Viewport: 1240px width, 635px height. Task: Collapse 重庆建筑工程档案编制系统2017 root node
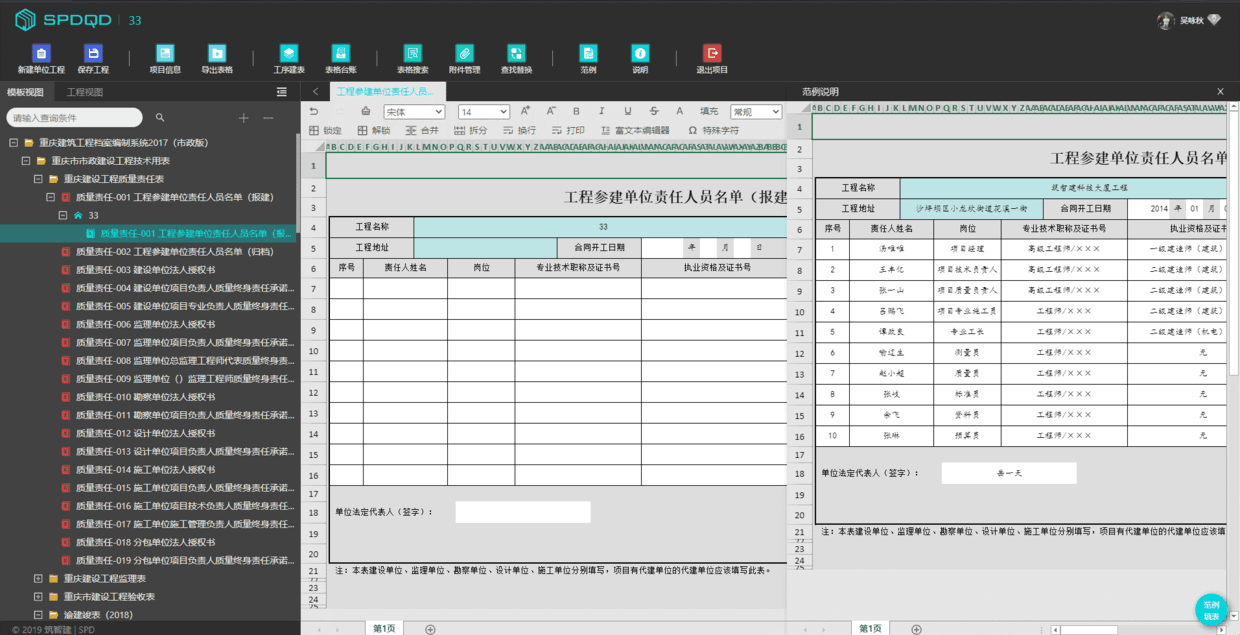click(x=14, y=143)
